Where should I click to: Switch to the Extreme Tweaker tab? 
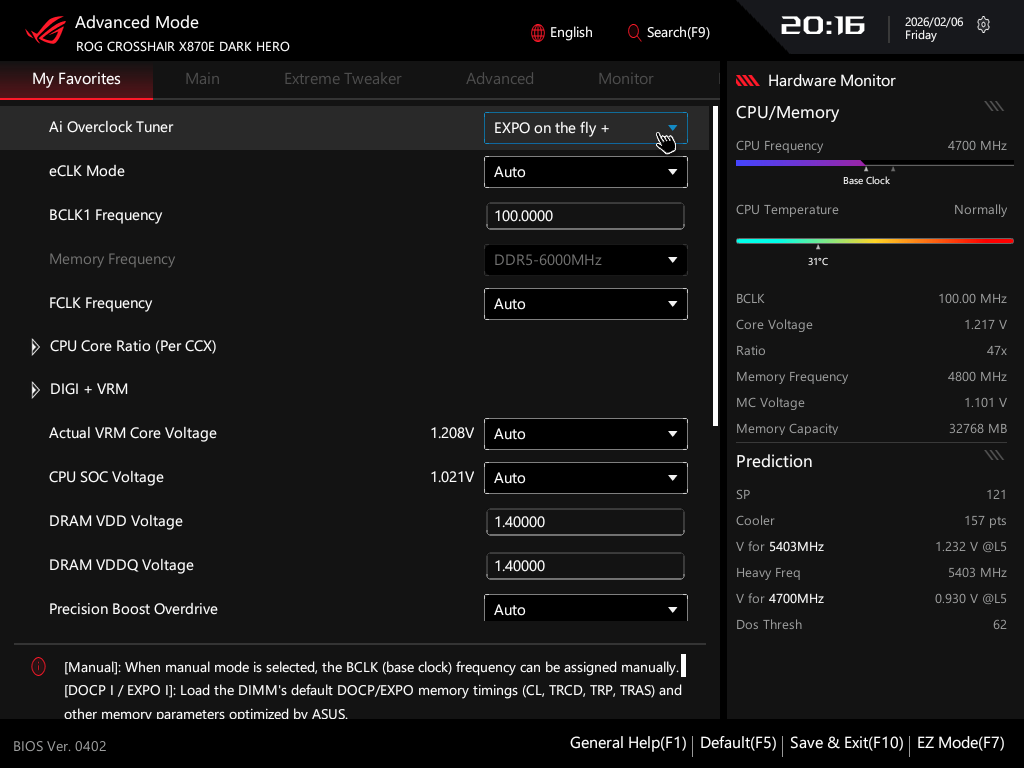(x=342, y=79)
